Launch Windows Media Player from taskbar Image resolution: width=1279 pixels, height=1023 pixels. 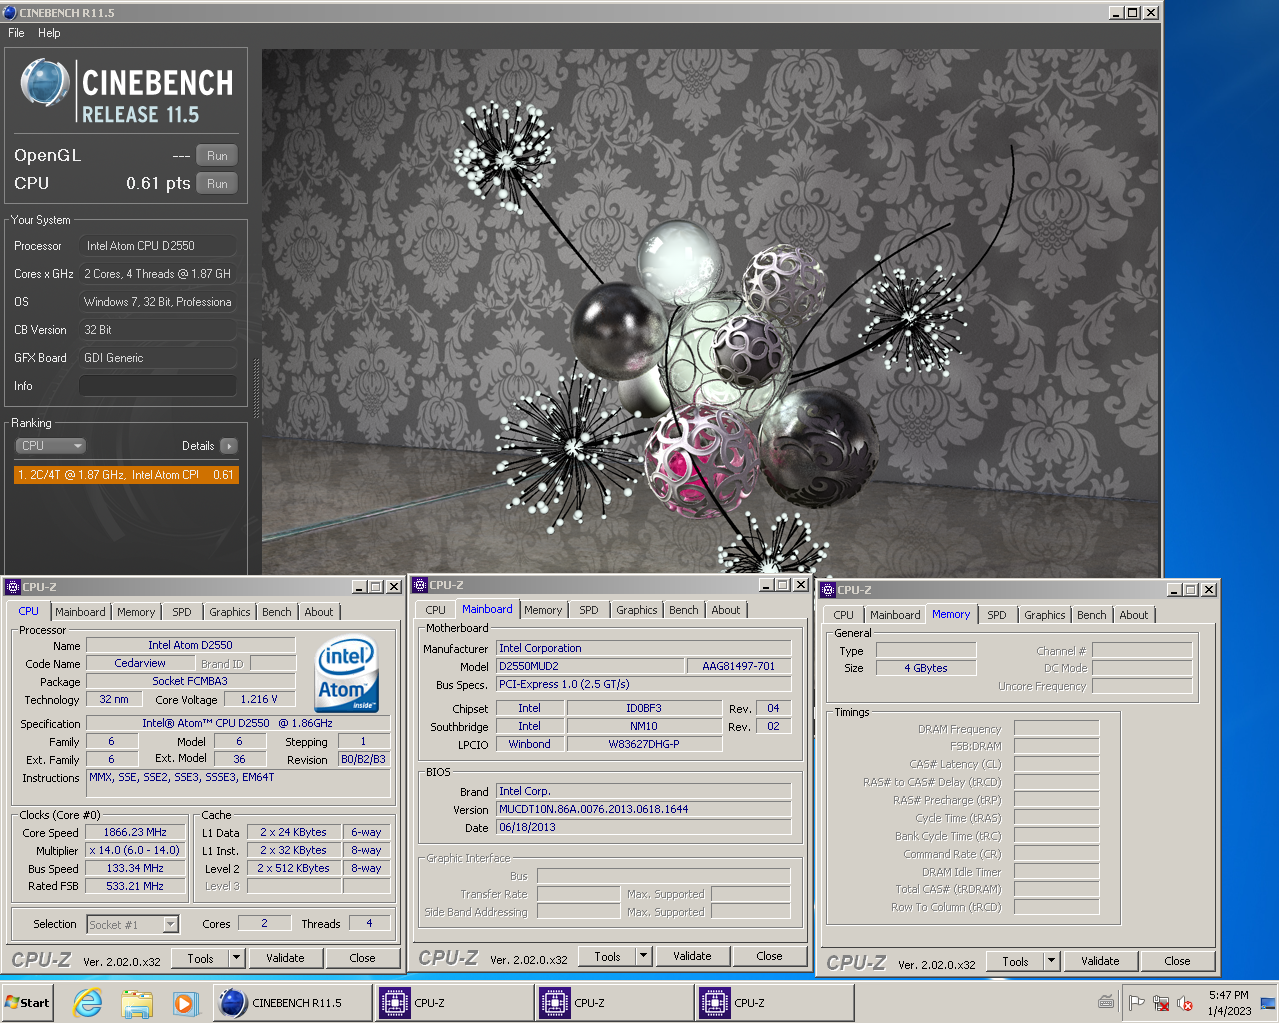(x=185, y=1003)
